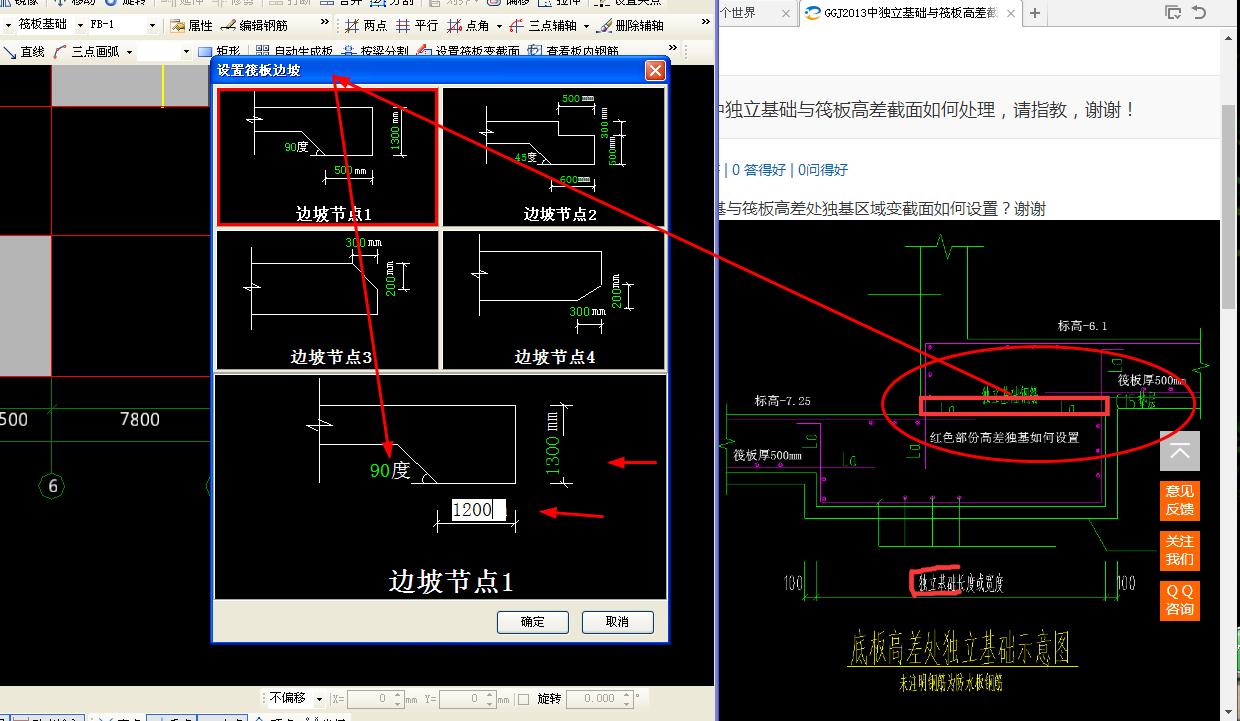This screenshot has width=1240, height=721.
Task: Select 点角 point-angle axis tool
Action: [x=468, y=25]
